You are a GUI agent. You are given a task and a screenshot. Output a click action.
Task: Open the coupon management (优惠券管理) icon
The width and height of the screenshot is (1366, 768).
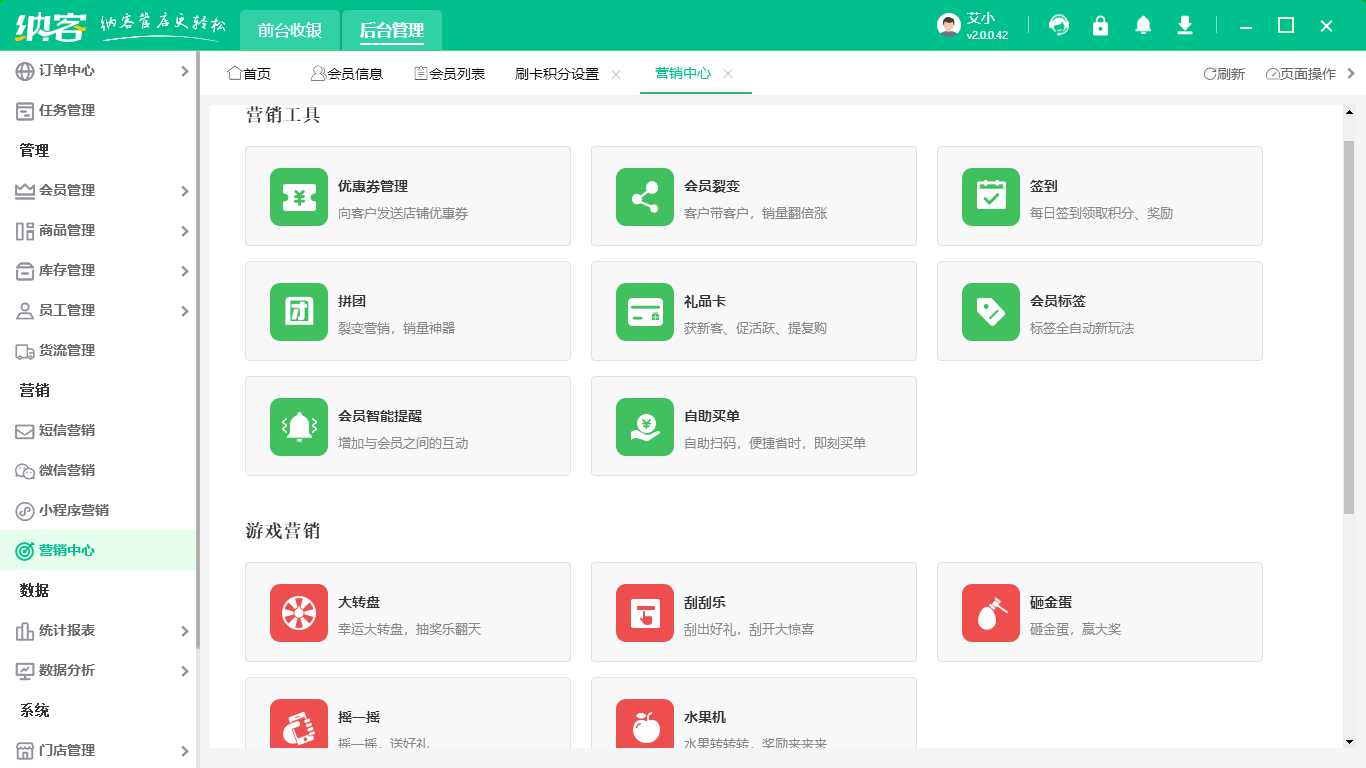click(x=298, y=197)
